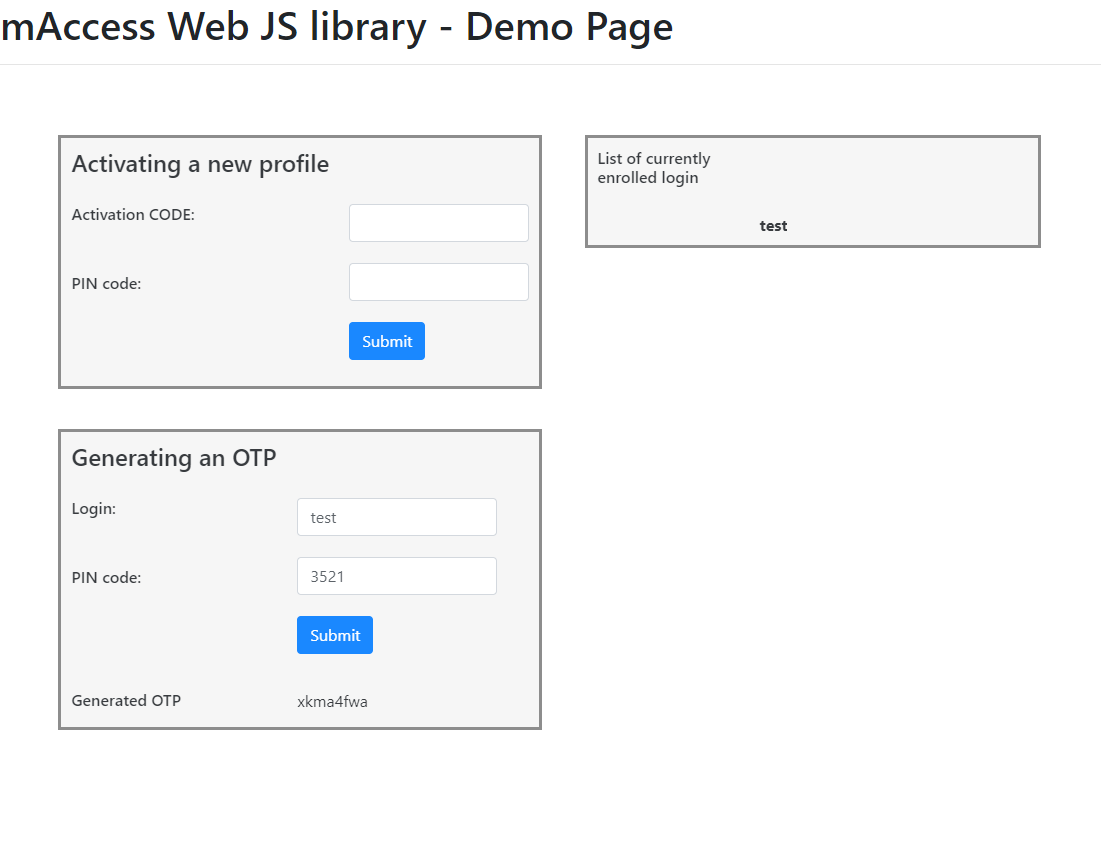The image size is (1101, 861).
Task: Click blank area below Submit in new profile panel
Action: [387, 373]
